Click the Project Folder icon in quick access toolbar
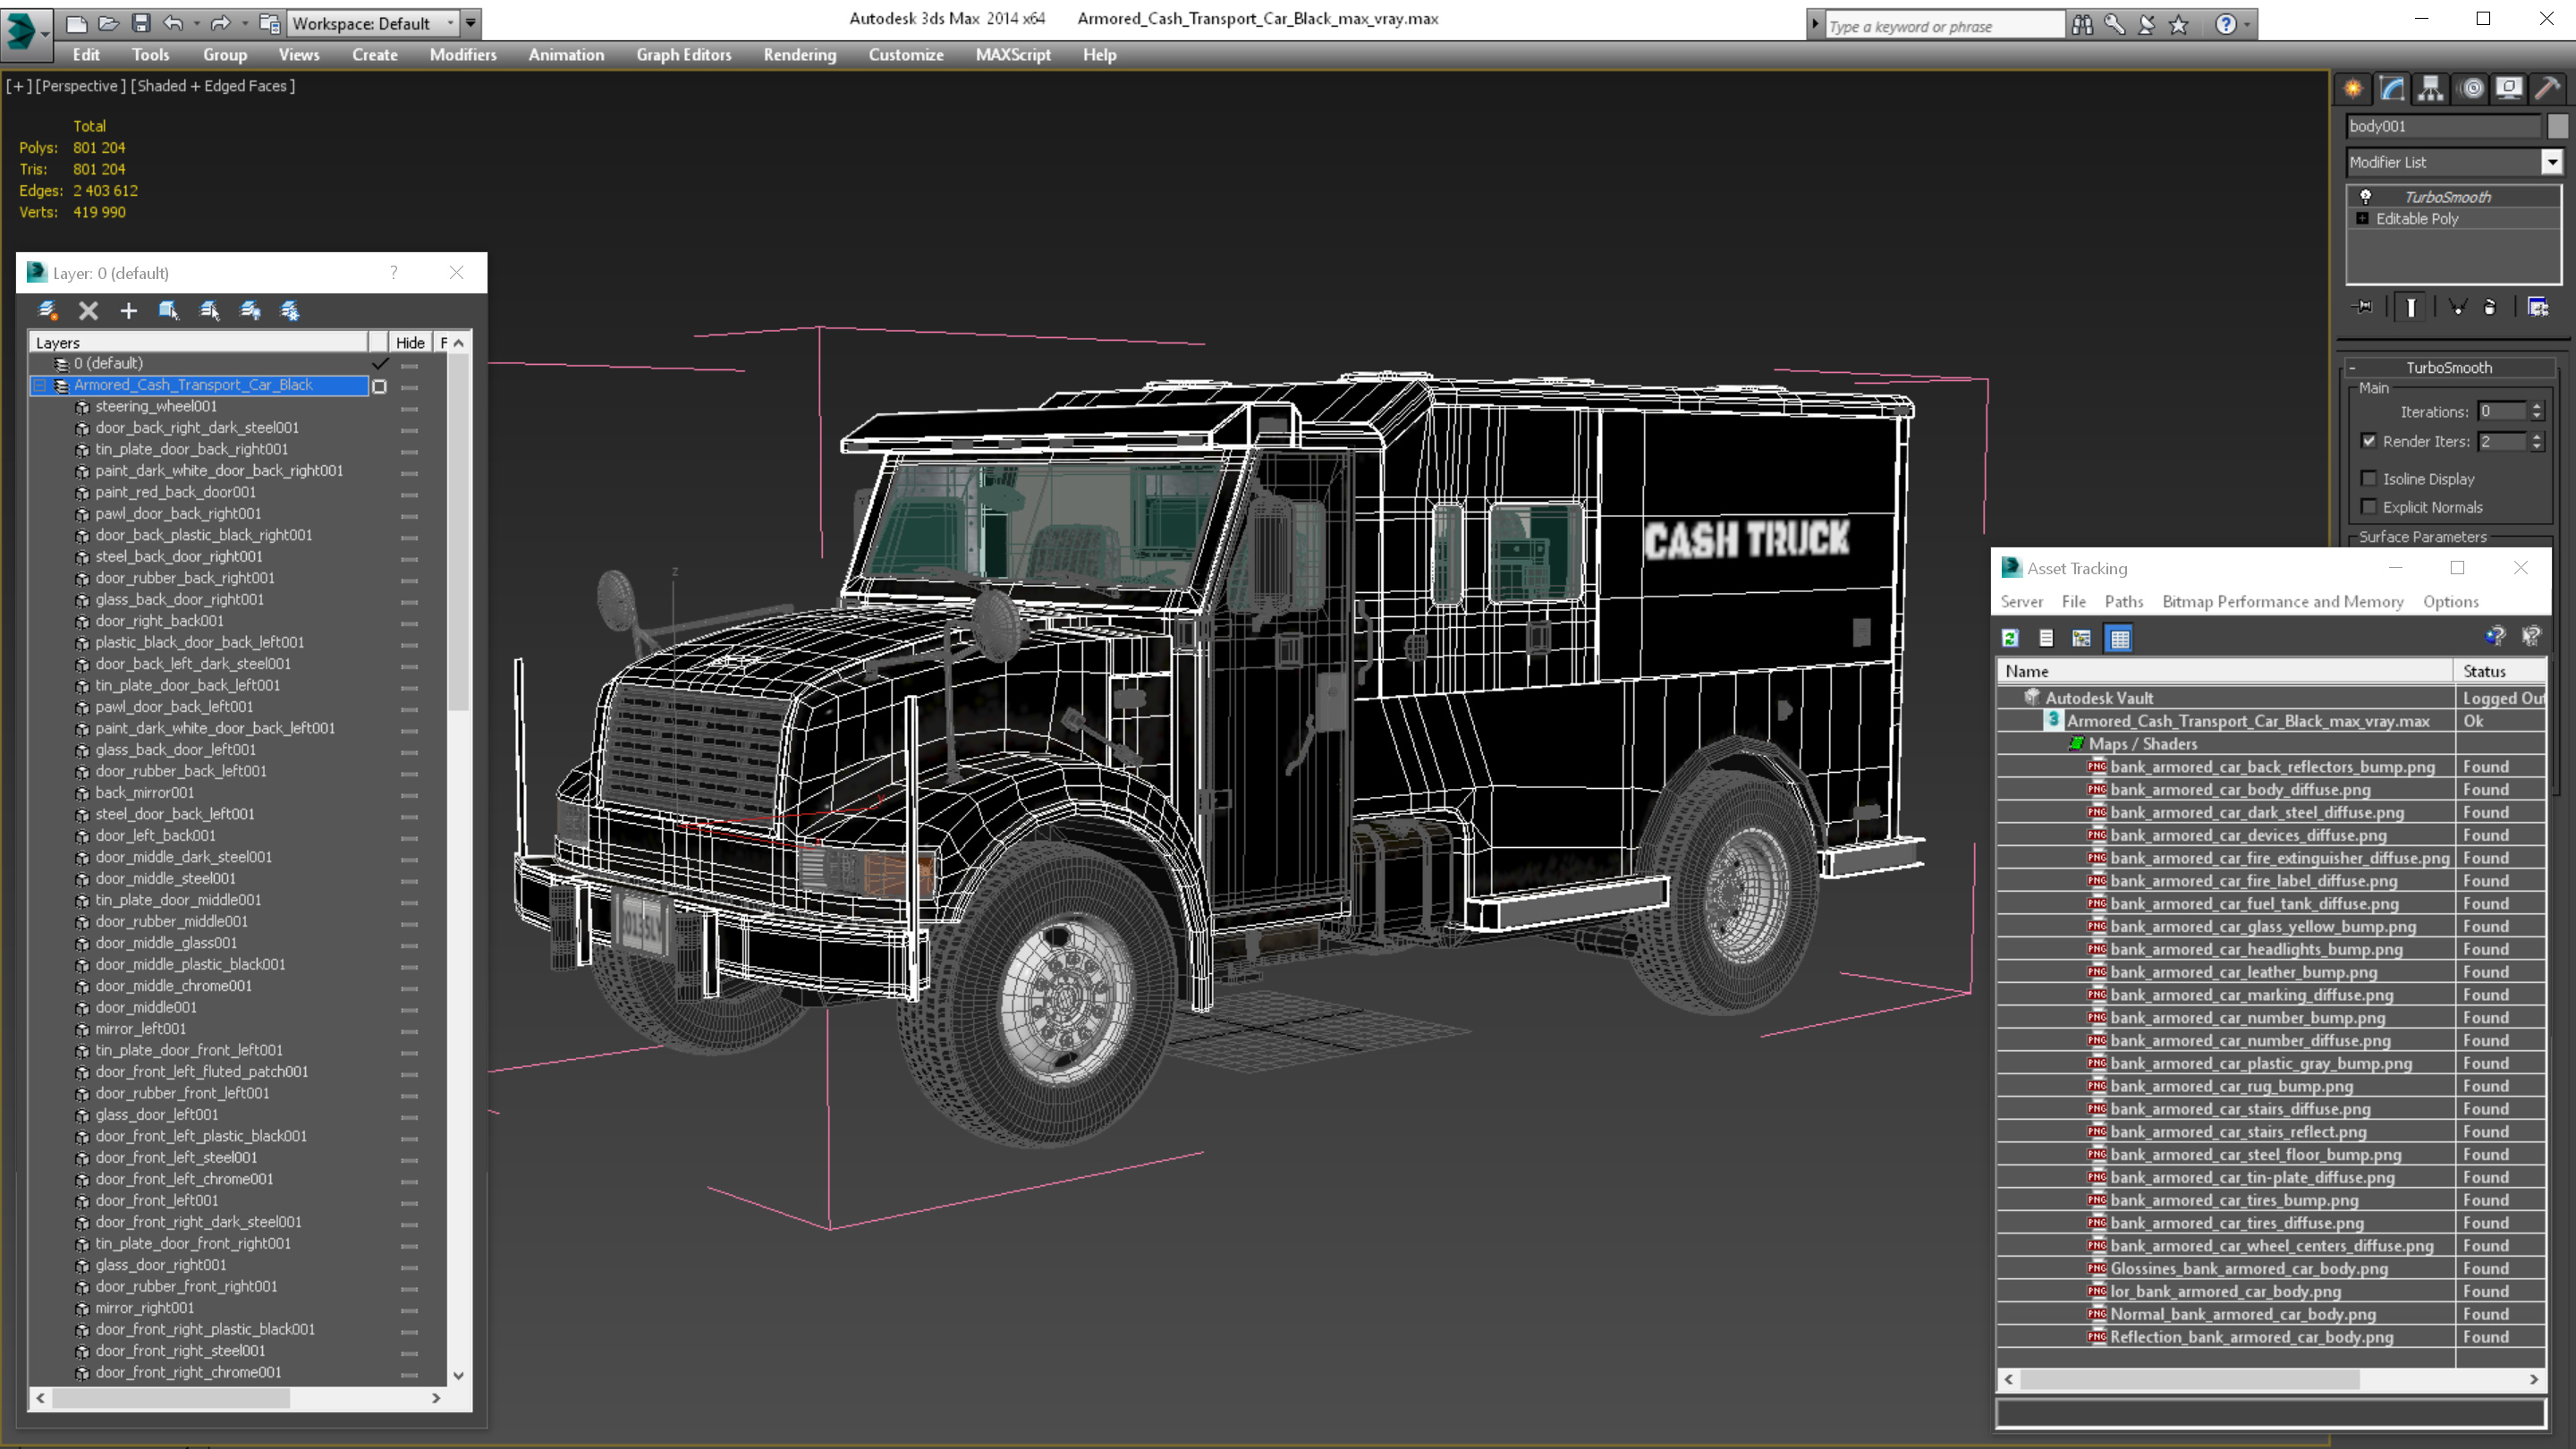The width and height of the screenshot is (2576, 1449). tap(269, 23)
